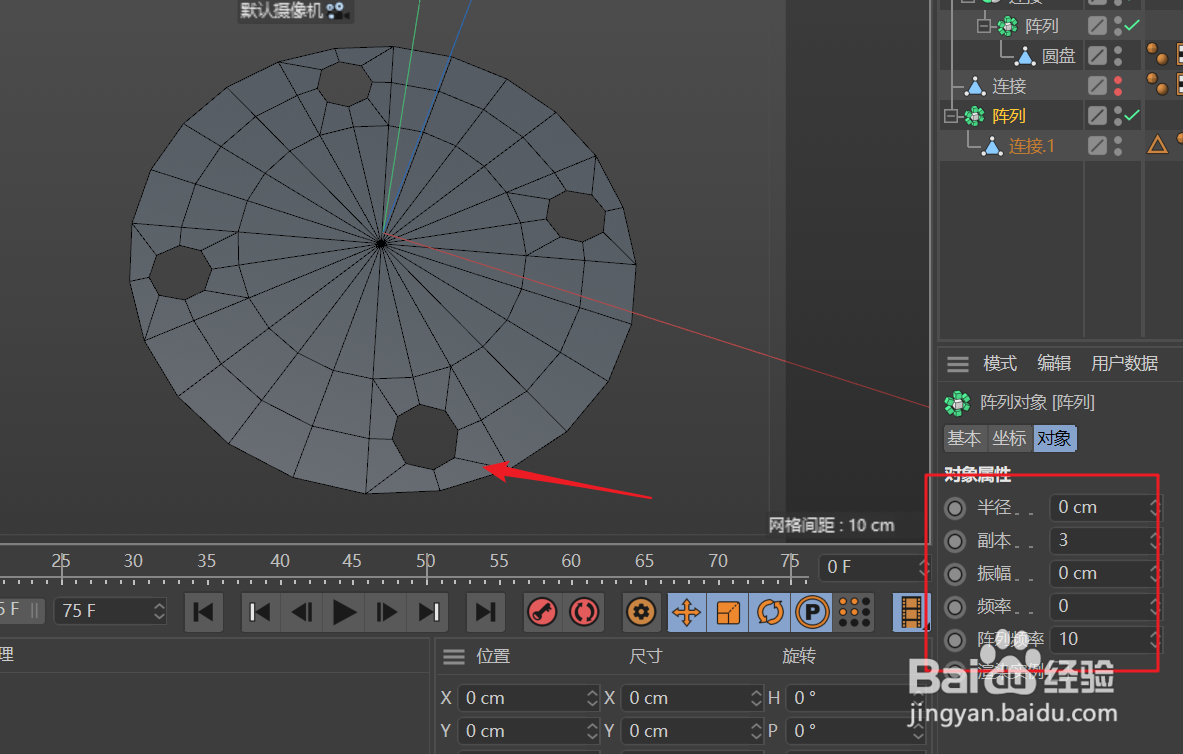Toggle rotation keying icon

(770, 612)
